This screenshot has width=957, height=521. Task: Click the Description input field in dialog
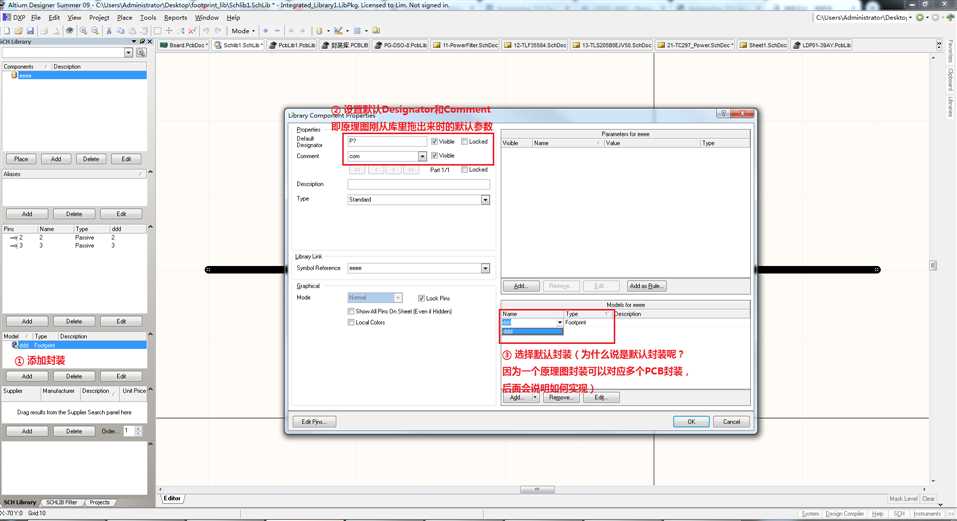coord(419,184)
